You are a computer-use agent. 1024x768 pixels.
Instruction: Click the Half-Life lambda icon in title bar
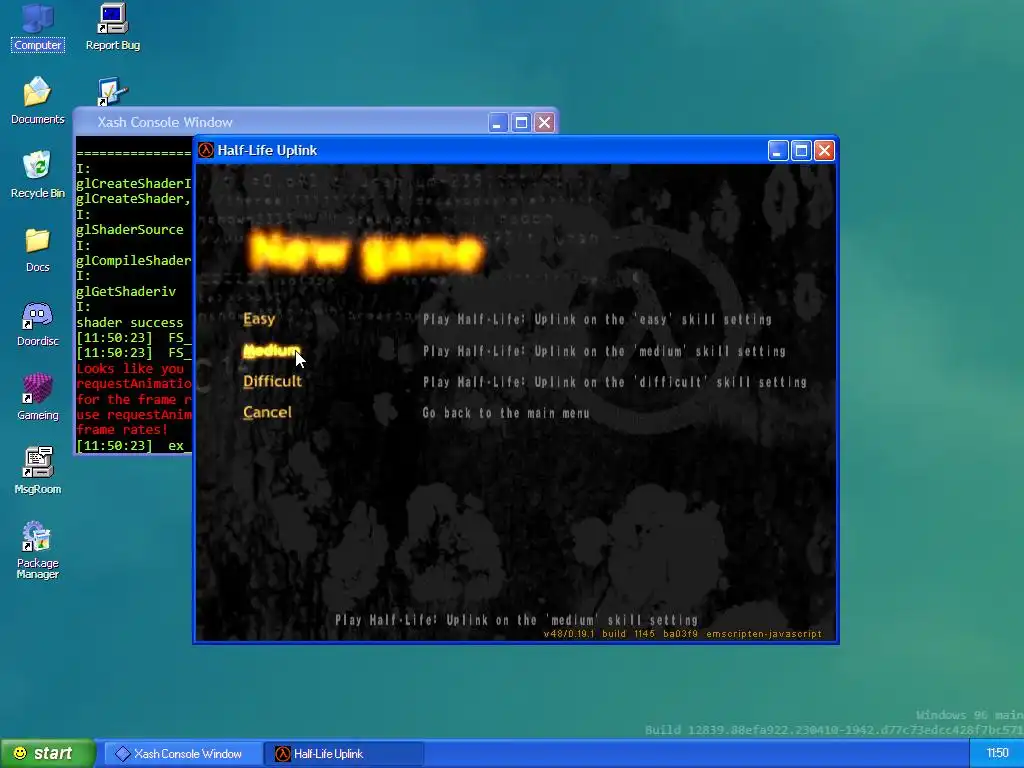[x=206, y=150]
